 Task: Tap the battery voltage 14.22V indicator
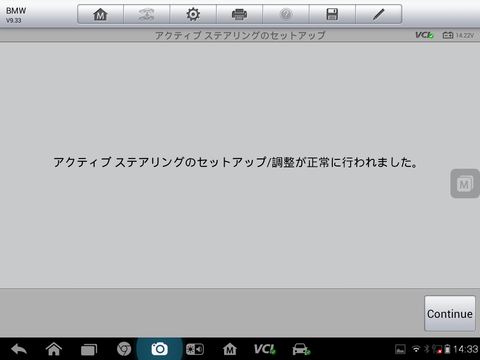pos(458,35)
